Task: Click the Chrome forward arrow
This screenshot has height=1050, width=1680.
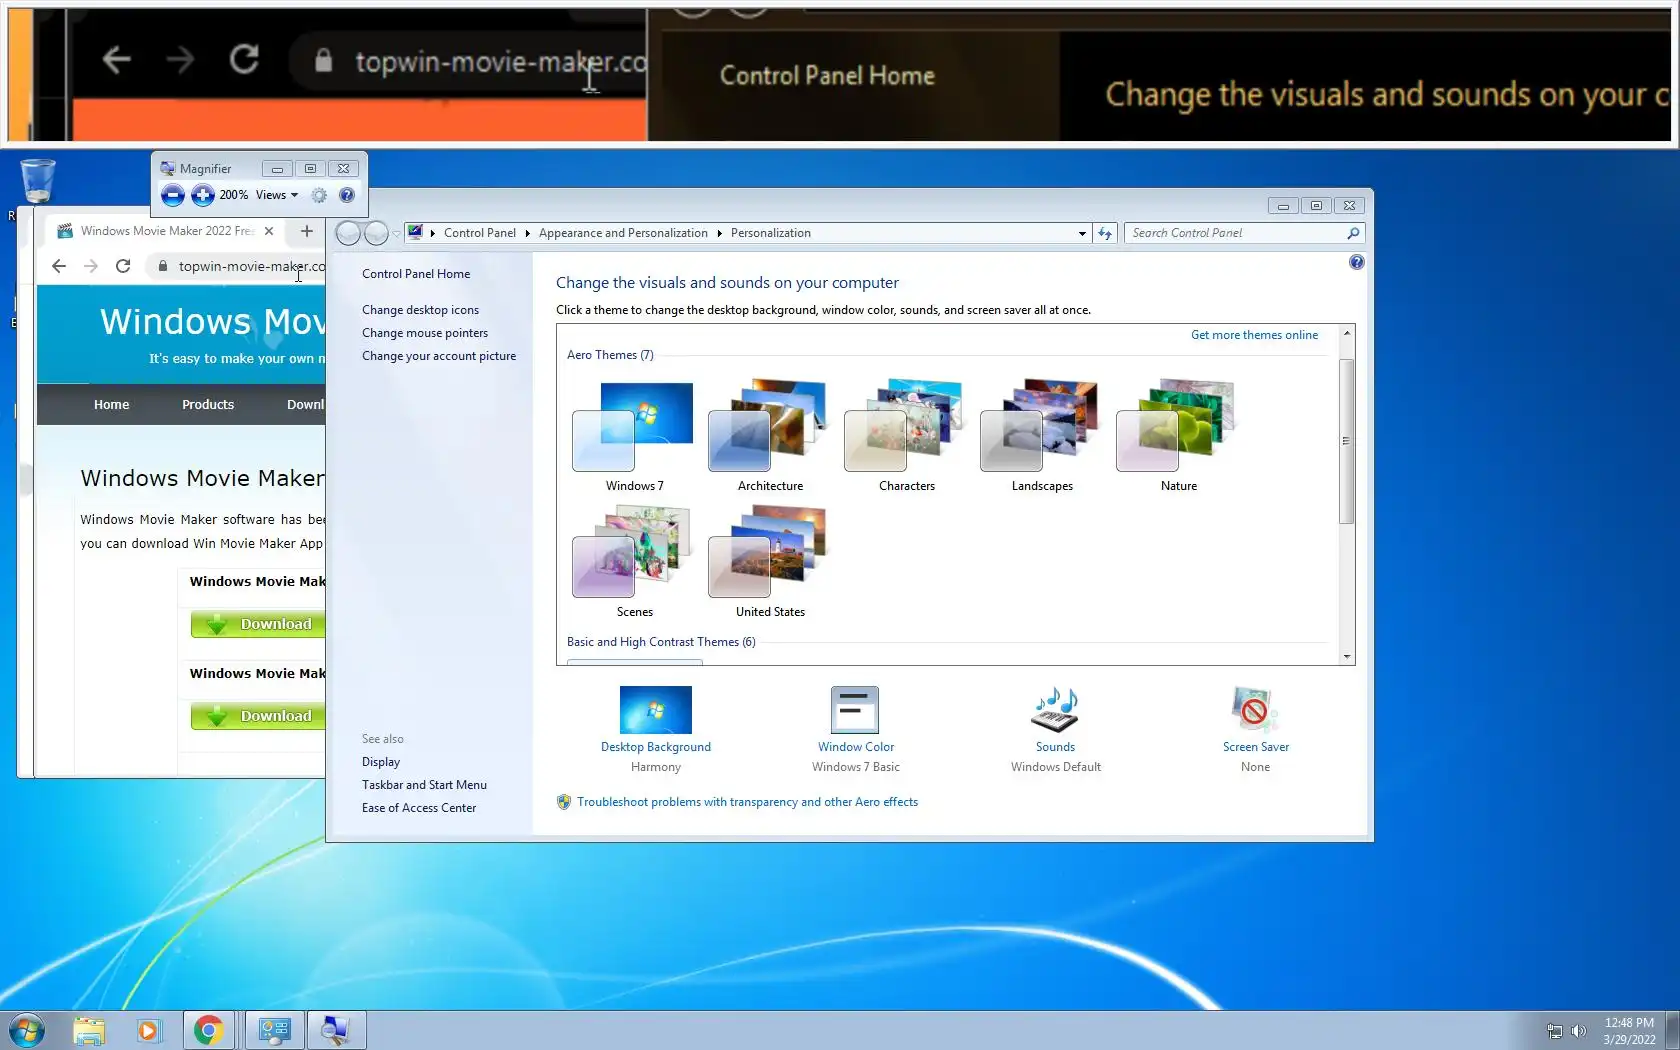Action: [x=91, y=266]
